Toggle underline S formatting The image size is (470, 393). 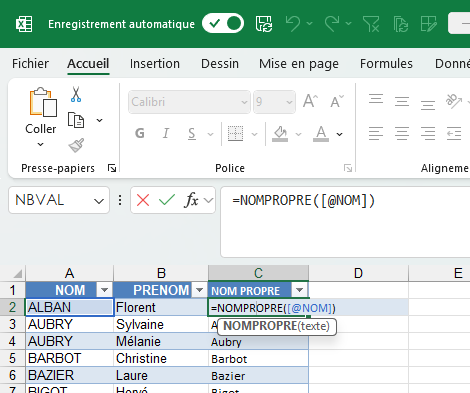(192, 134)
